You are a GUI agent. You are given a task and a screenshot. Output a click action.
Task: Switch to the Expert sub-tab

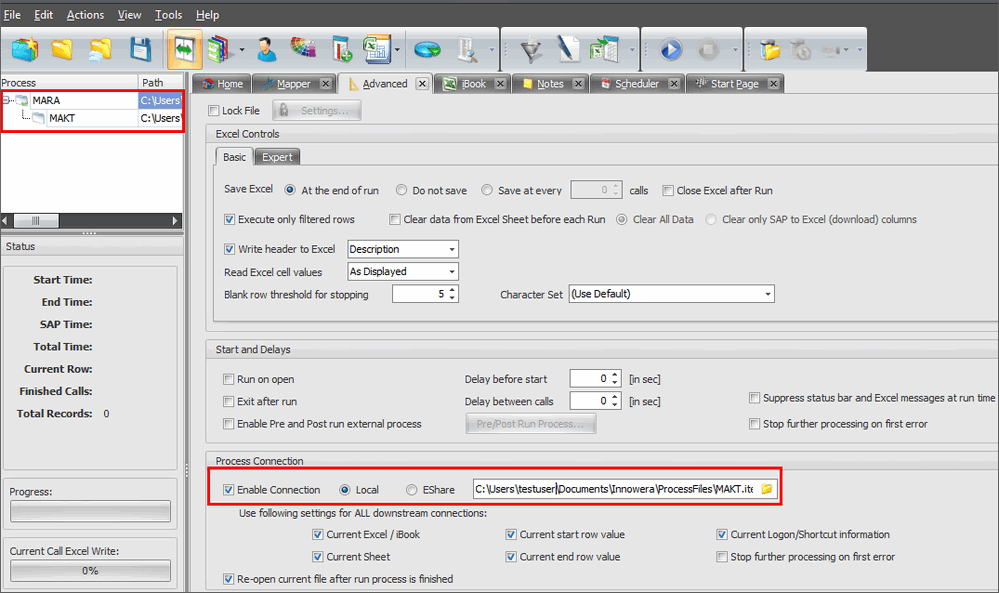(277, 157)
